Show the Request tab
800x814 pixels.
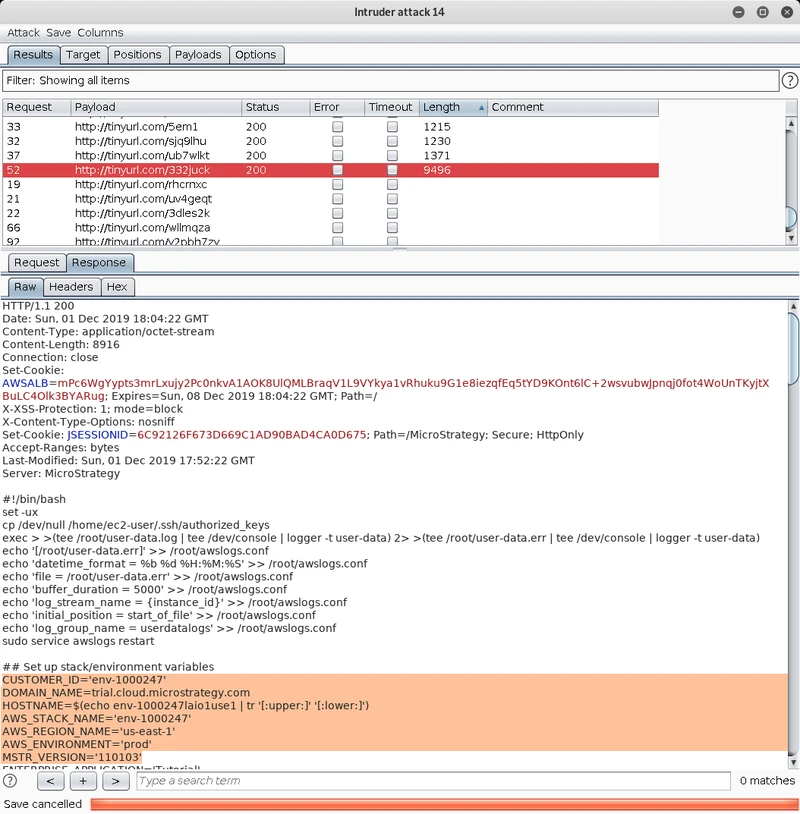pos(37,263)
